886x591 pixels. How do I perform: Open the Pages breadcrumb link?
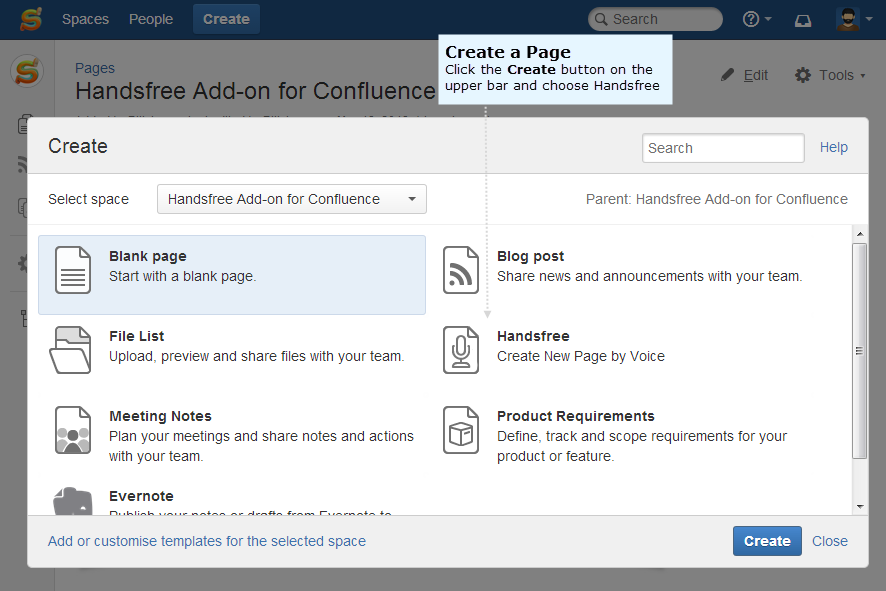coord(95,68)
